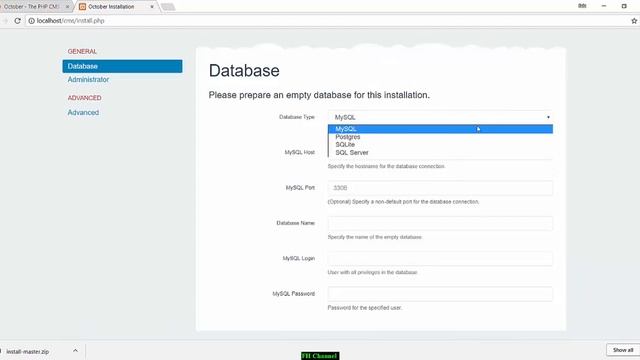Open the Advanced settings section
Image resolution: width=640 pixels, height=360 pixels.
[x=83, y=112]
